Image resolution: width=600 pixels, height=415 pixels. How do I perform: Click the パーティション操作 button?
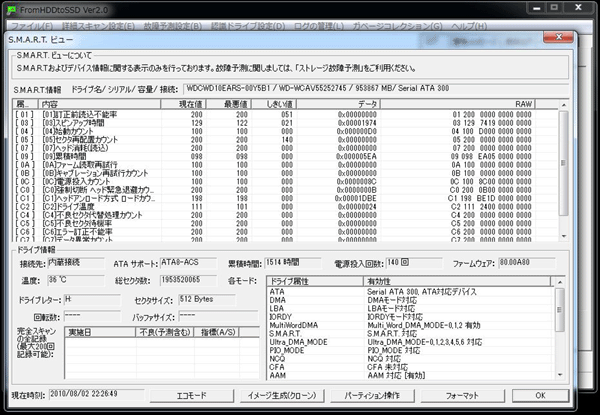point(372,395)
